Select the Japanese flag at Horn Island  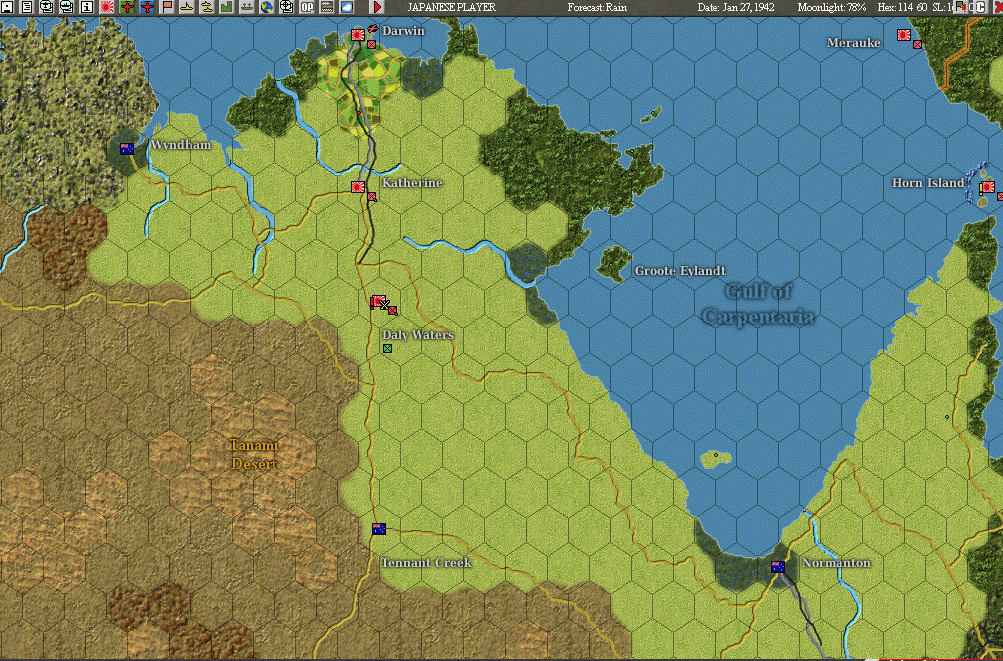[988, 187]
